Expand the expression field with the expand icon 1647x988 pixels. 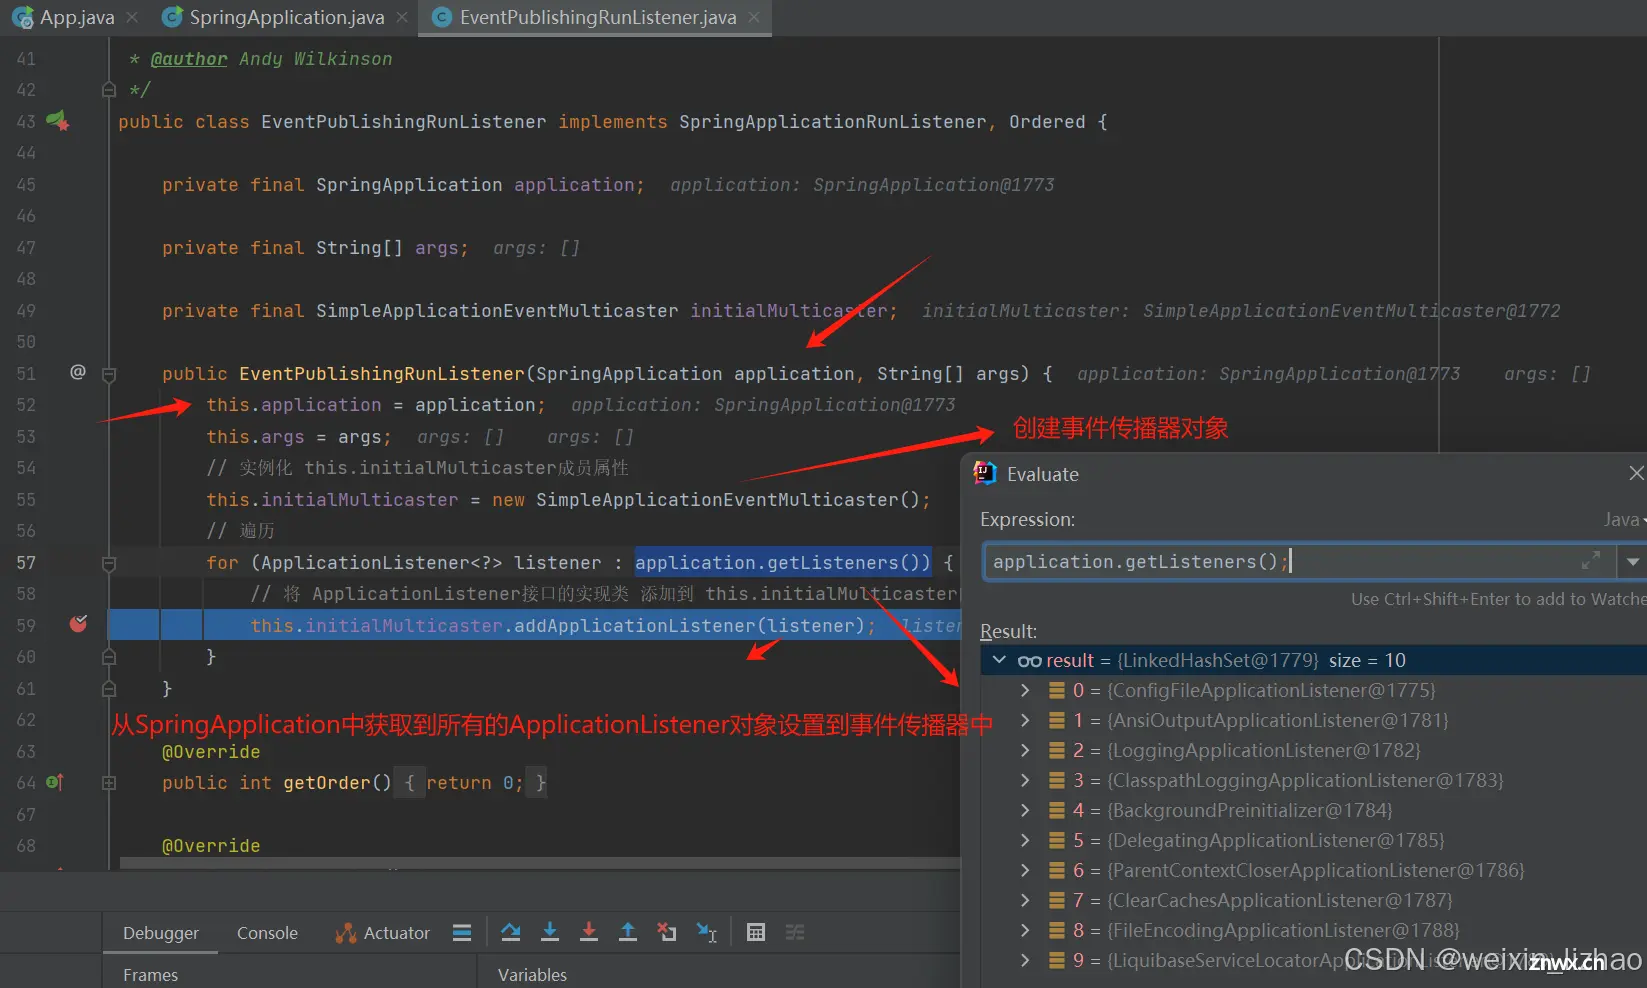(1590, 561)
